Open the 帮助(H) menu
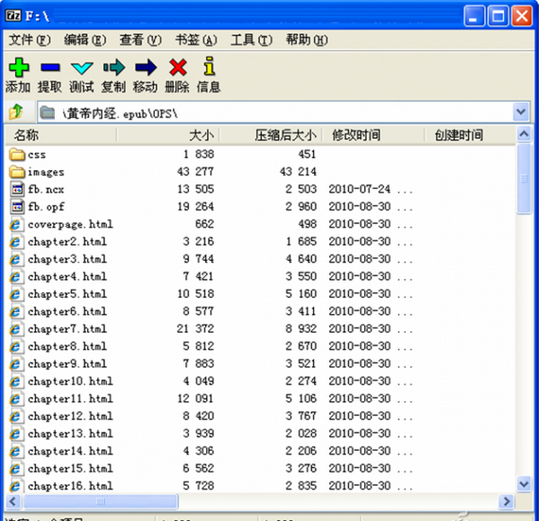Screen dimensions: 539x521 click(307, 40)
